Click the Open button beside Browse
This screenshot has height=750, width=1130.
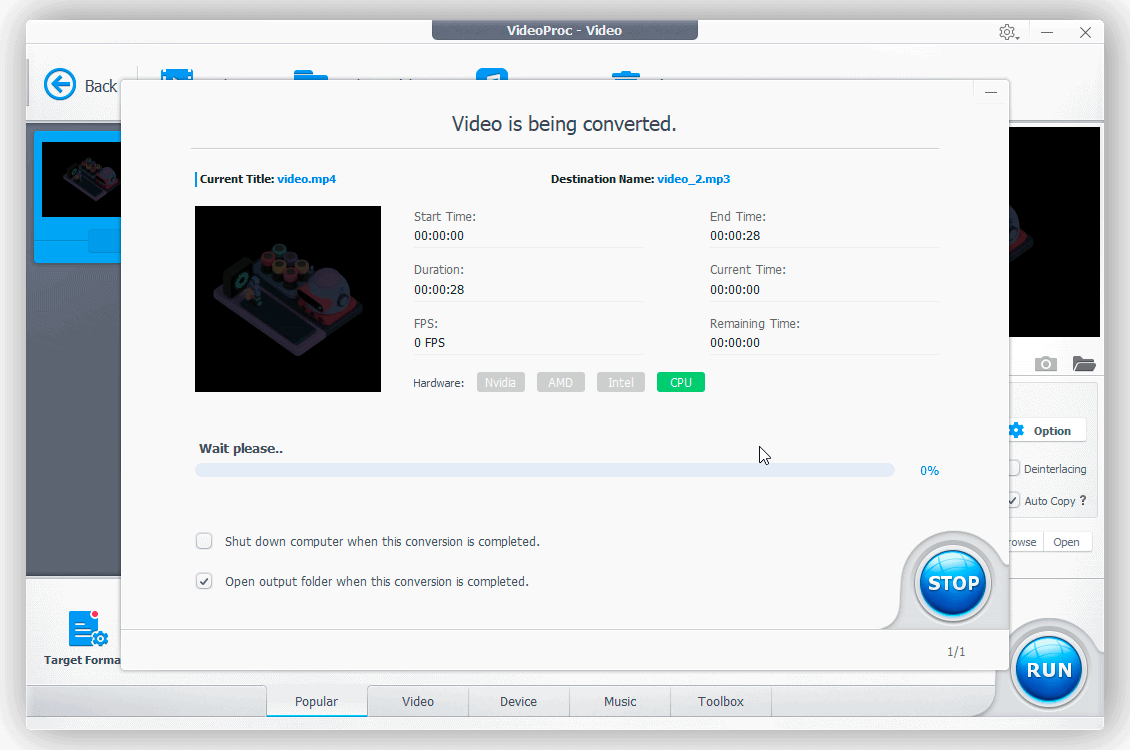1066,542
